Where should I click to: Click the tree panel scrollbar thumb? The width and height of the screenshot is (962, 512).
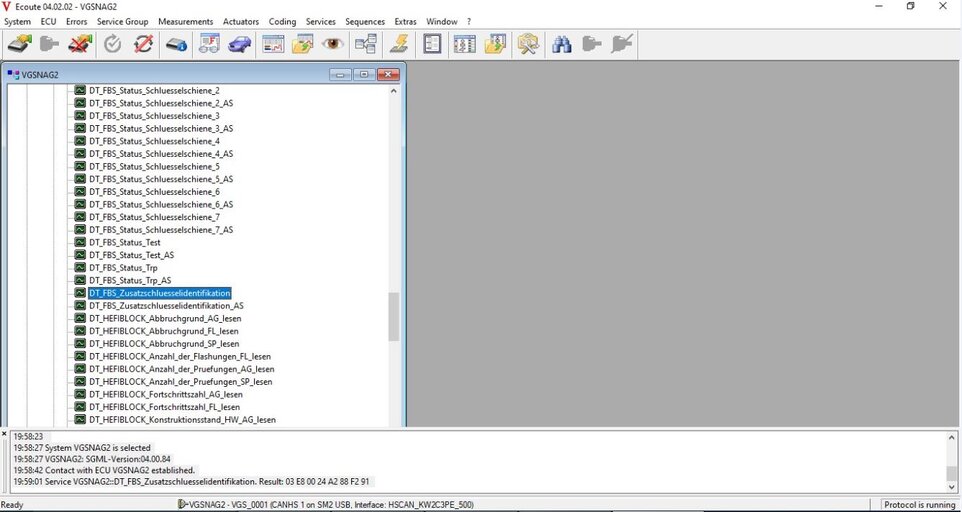coord(394,317)
